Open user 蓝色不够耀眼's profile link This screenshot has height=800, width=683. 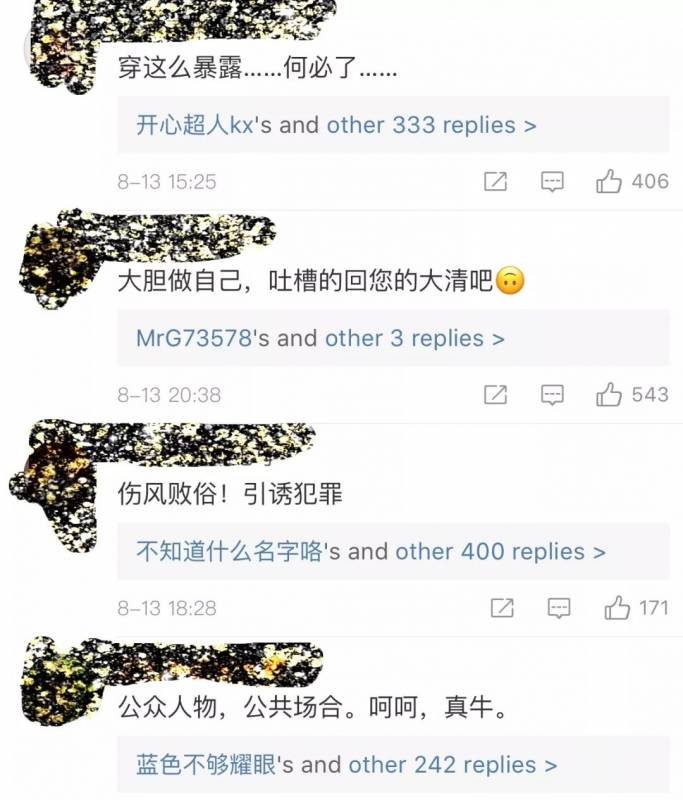(206, 765)
